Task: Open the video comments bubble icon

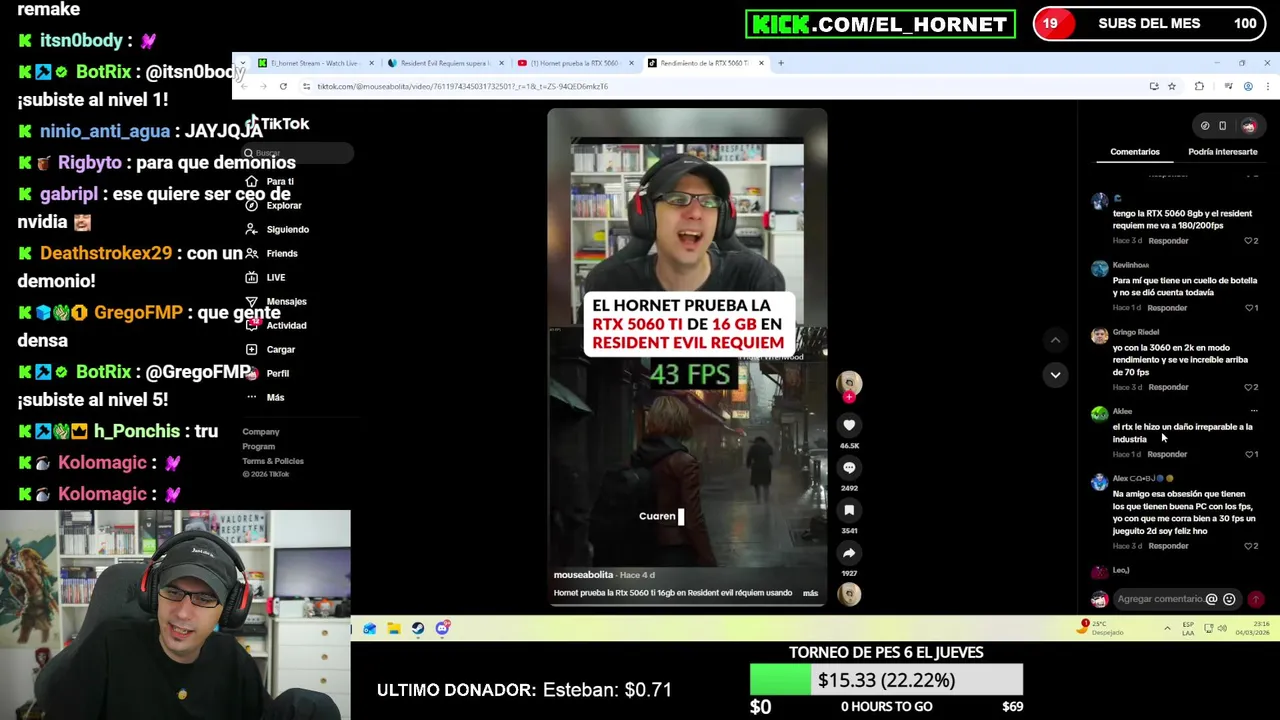Action: click(849, 468)
